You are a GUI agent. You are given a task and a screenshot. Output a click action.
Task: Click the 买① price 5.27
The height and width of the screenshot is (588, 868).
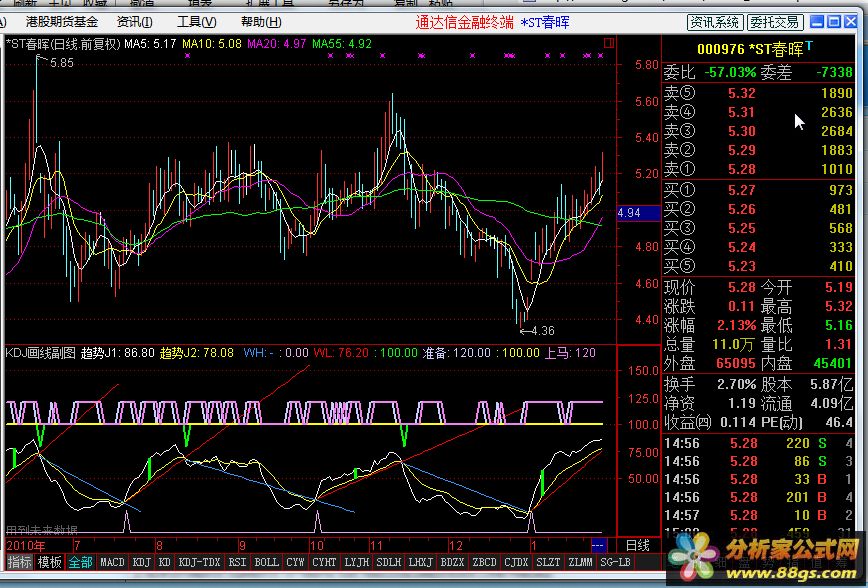[x=742, y=190]
